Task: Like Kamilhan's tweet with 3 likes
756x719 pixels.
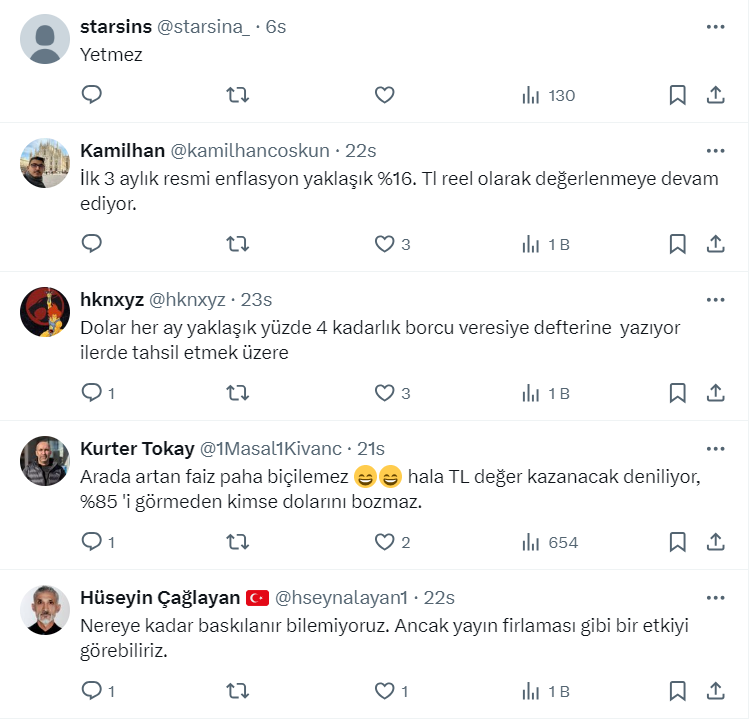Action: coord(385,244)
